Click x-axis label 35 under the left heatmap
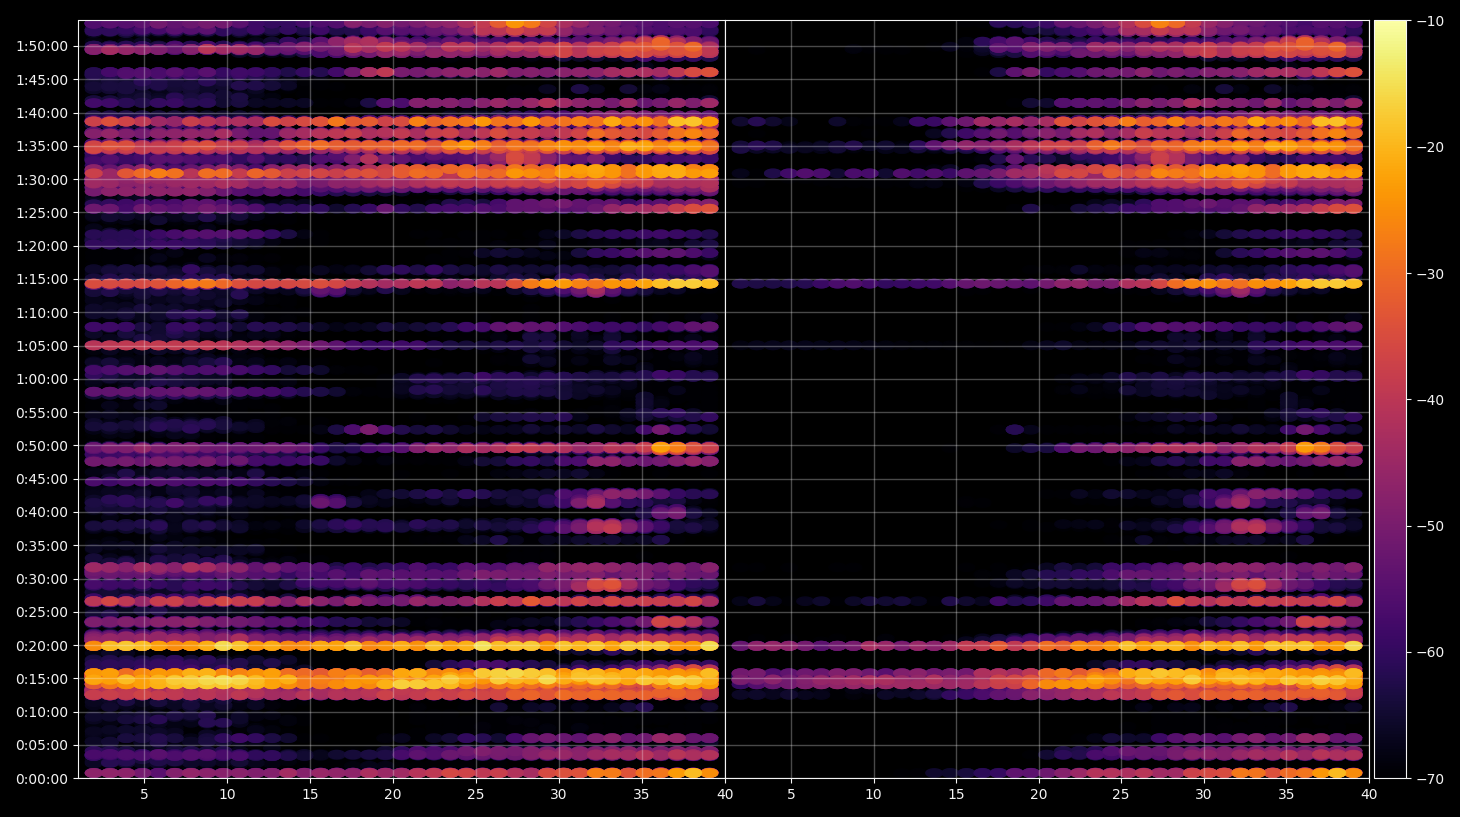 tap(642, 795)
